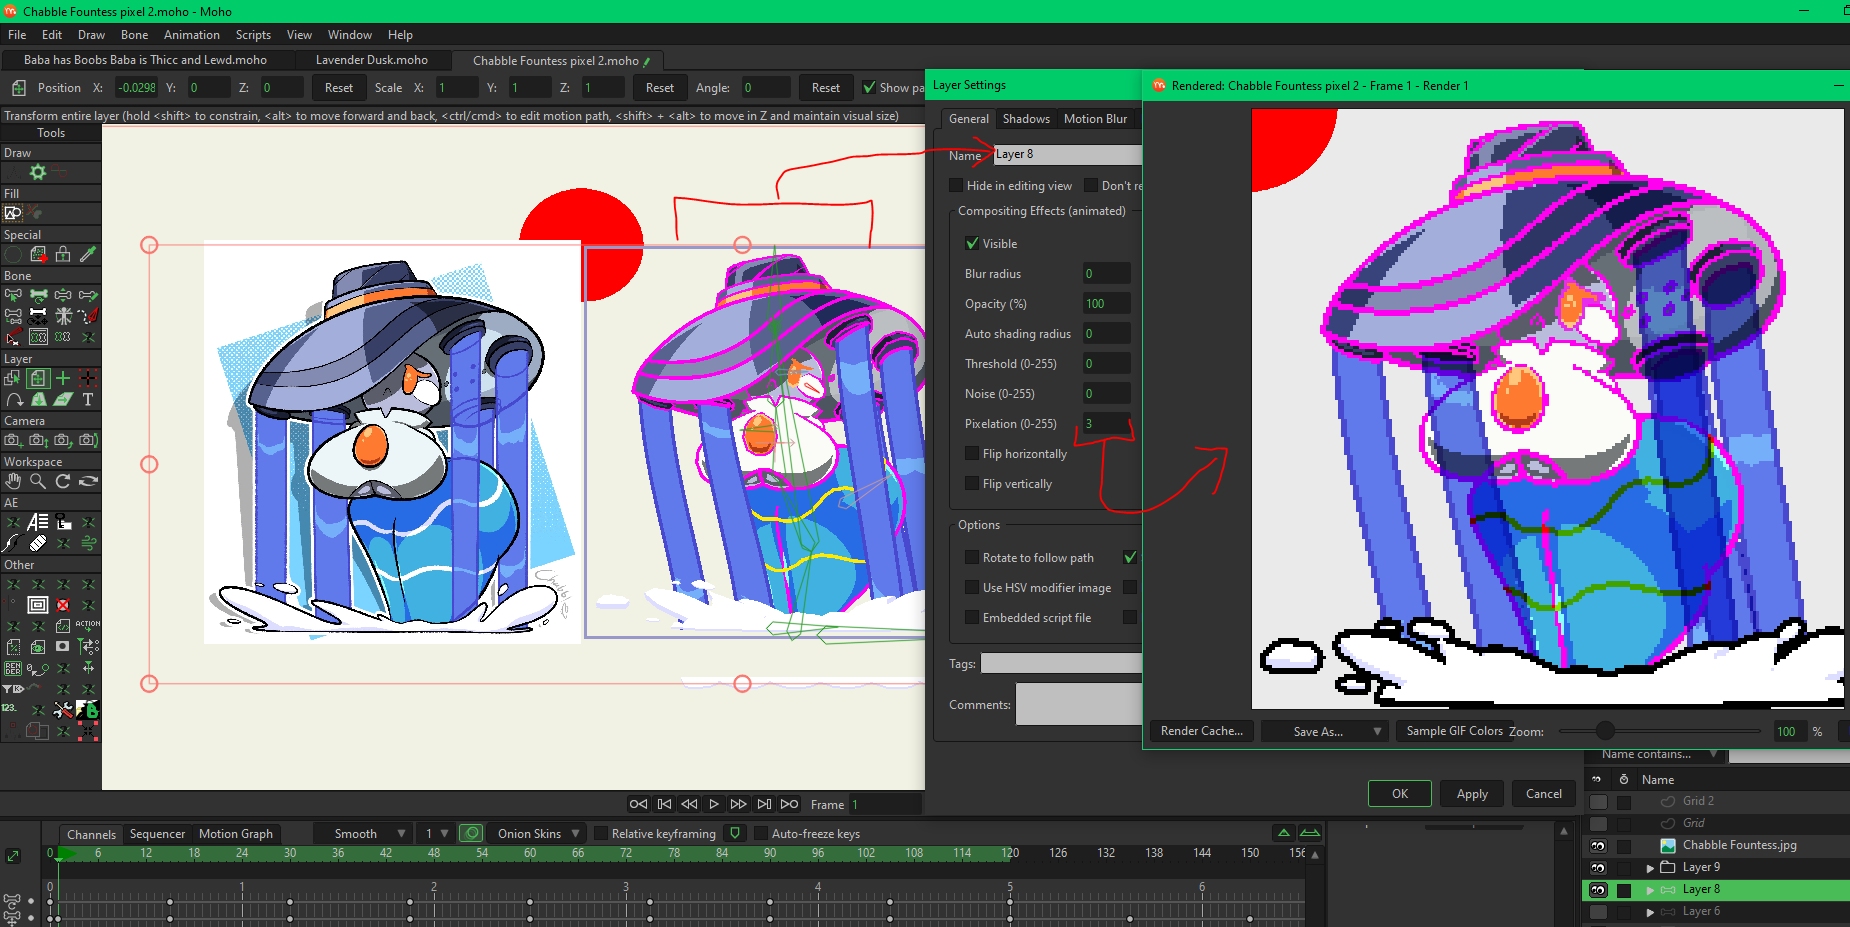
Task: Toggle the Visible checkbox in Layer Settings
Action: (971, 244)
